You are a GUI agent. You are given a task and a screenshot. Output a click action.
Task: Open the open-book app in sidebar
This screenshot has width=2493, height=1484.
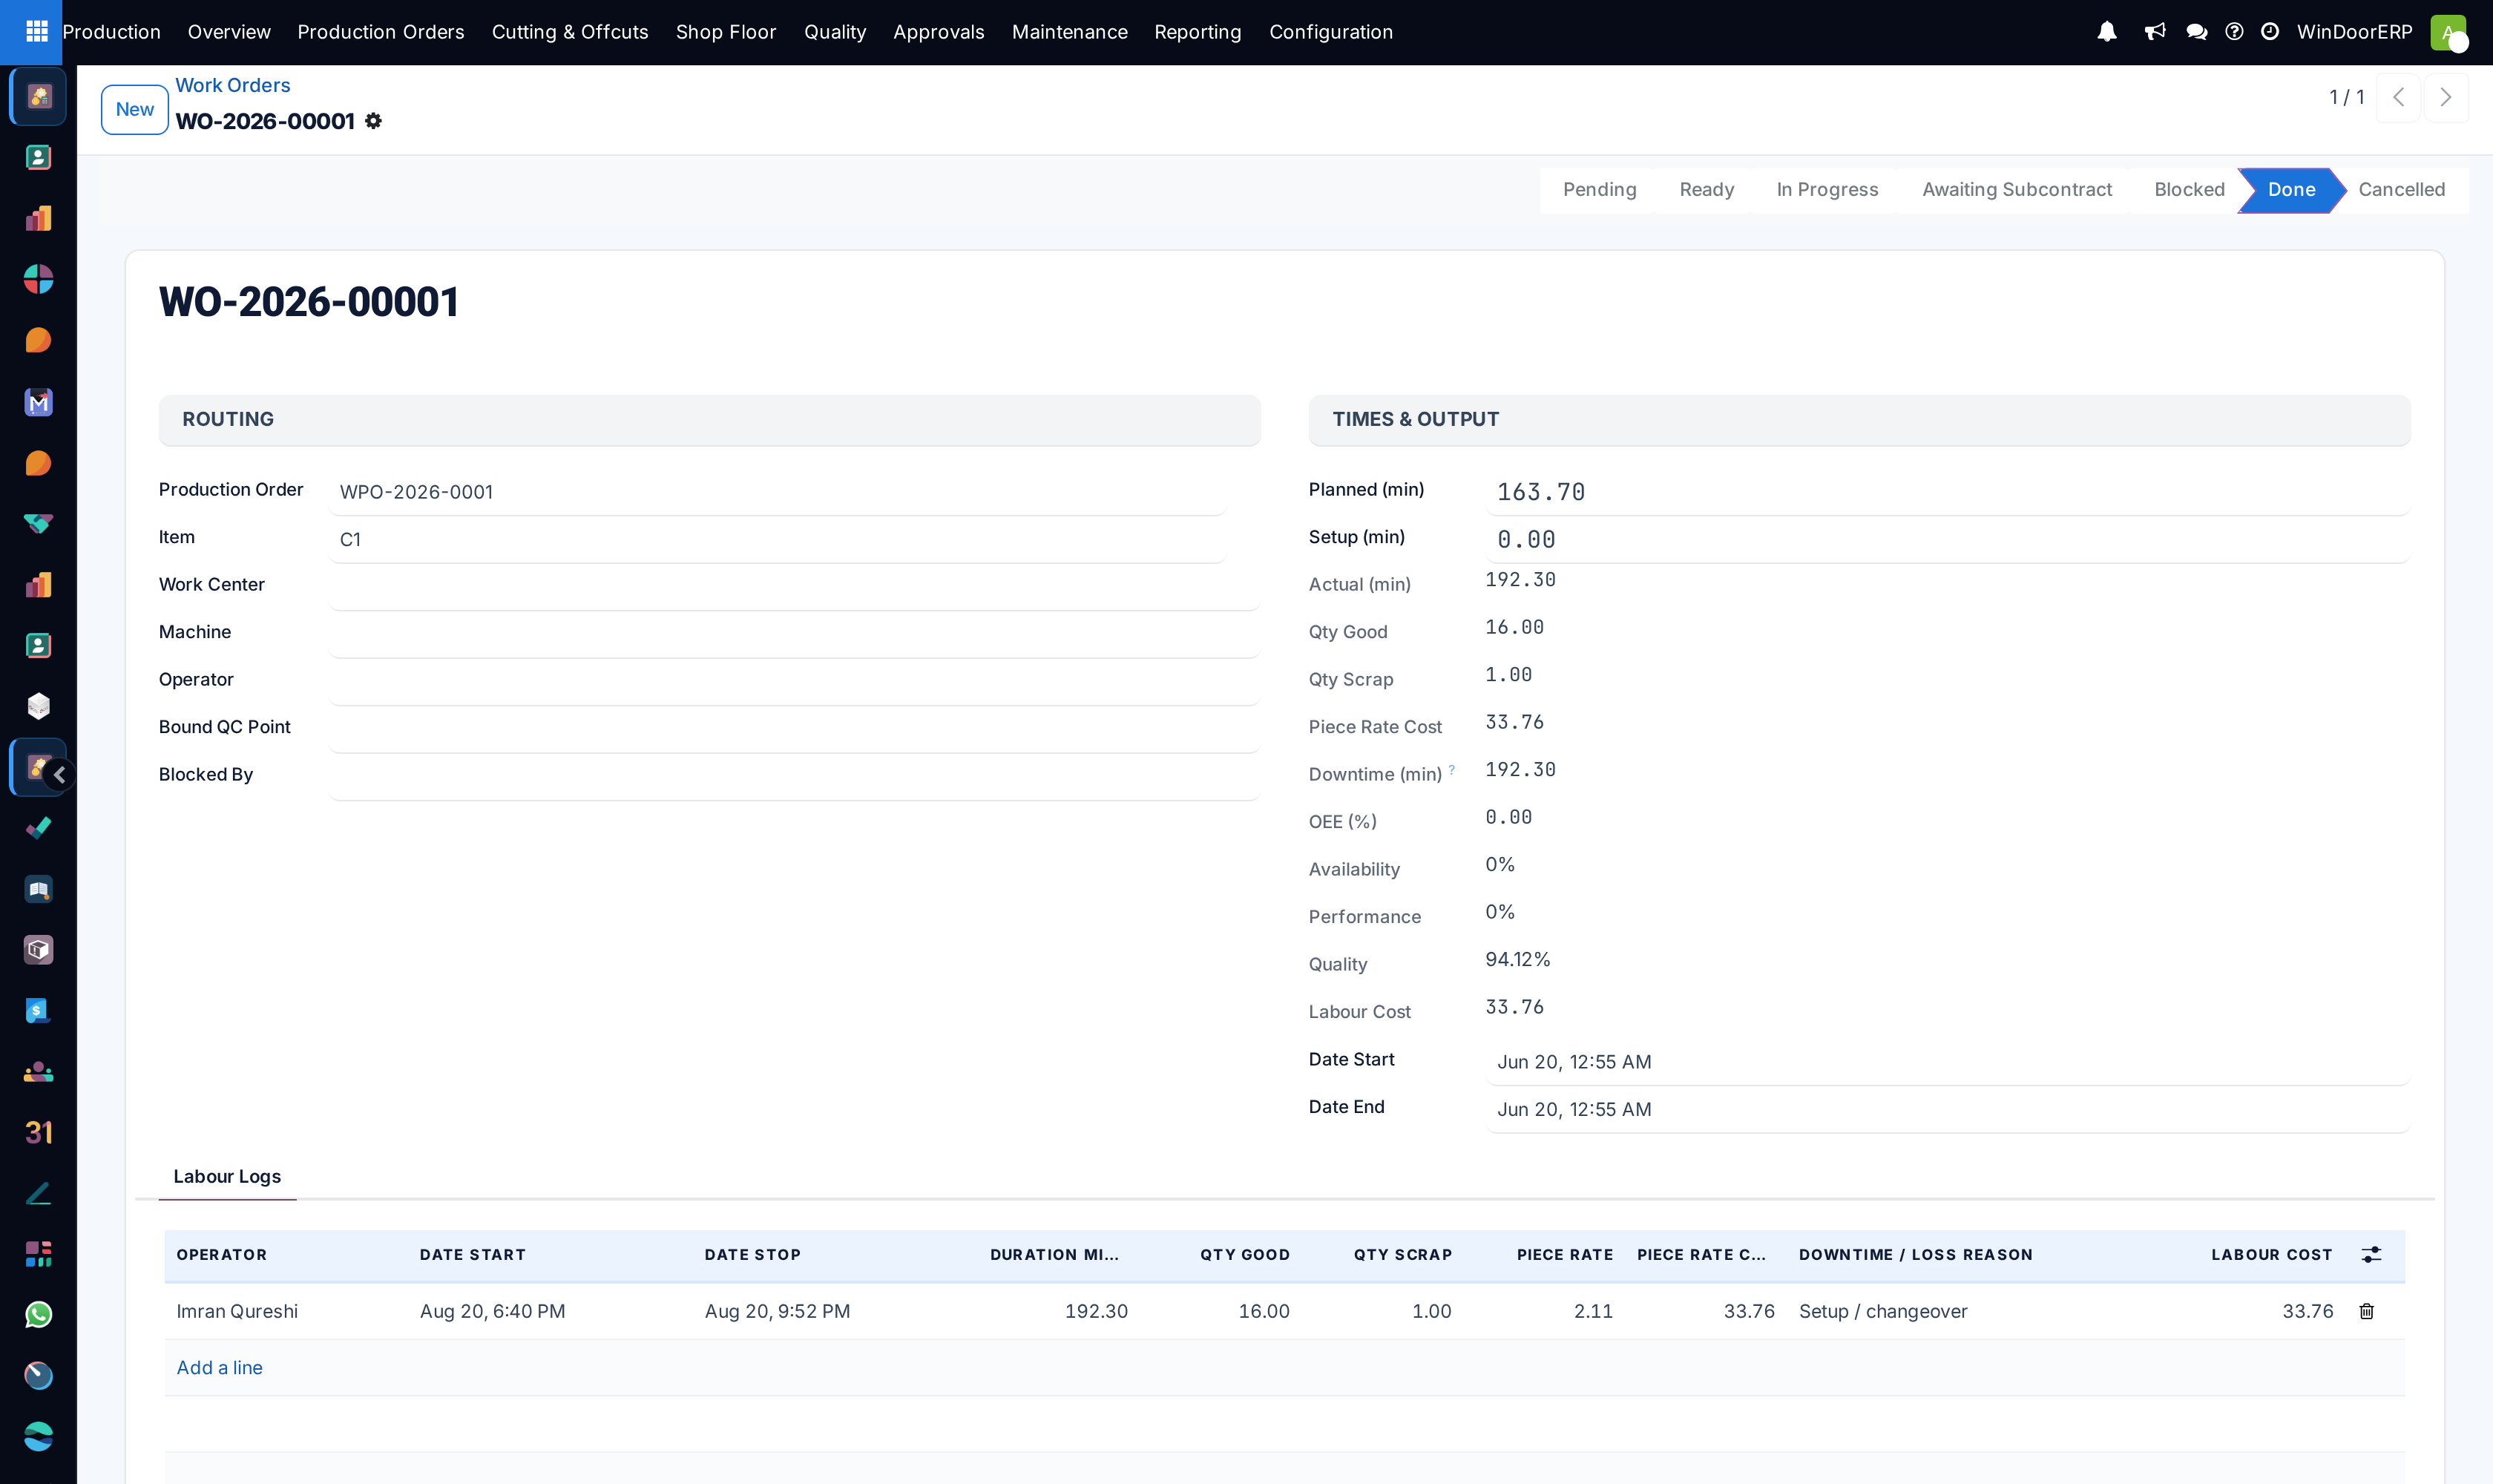[38, 889]
